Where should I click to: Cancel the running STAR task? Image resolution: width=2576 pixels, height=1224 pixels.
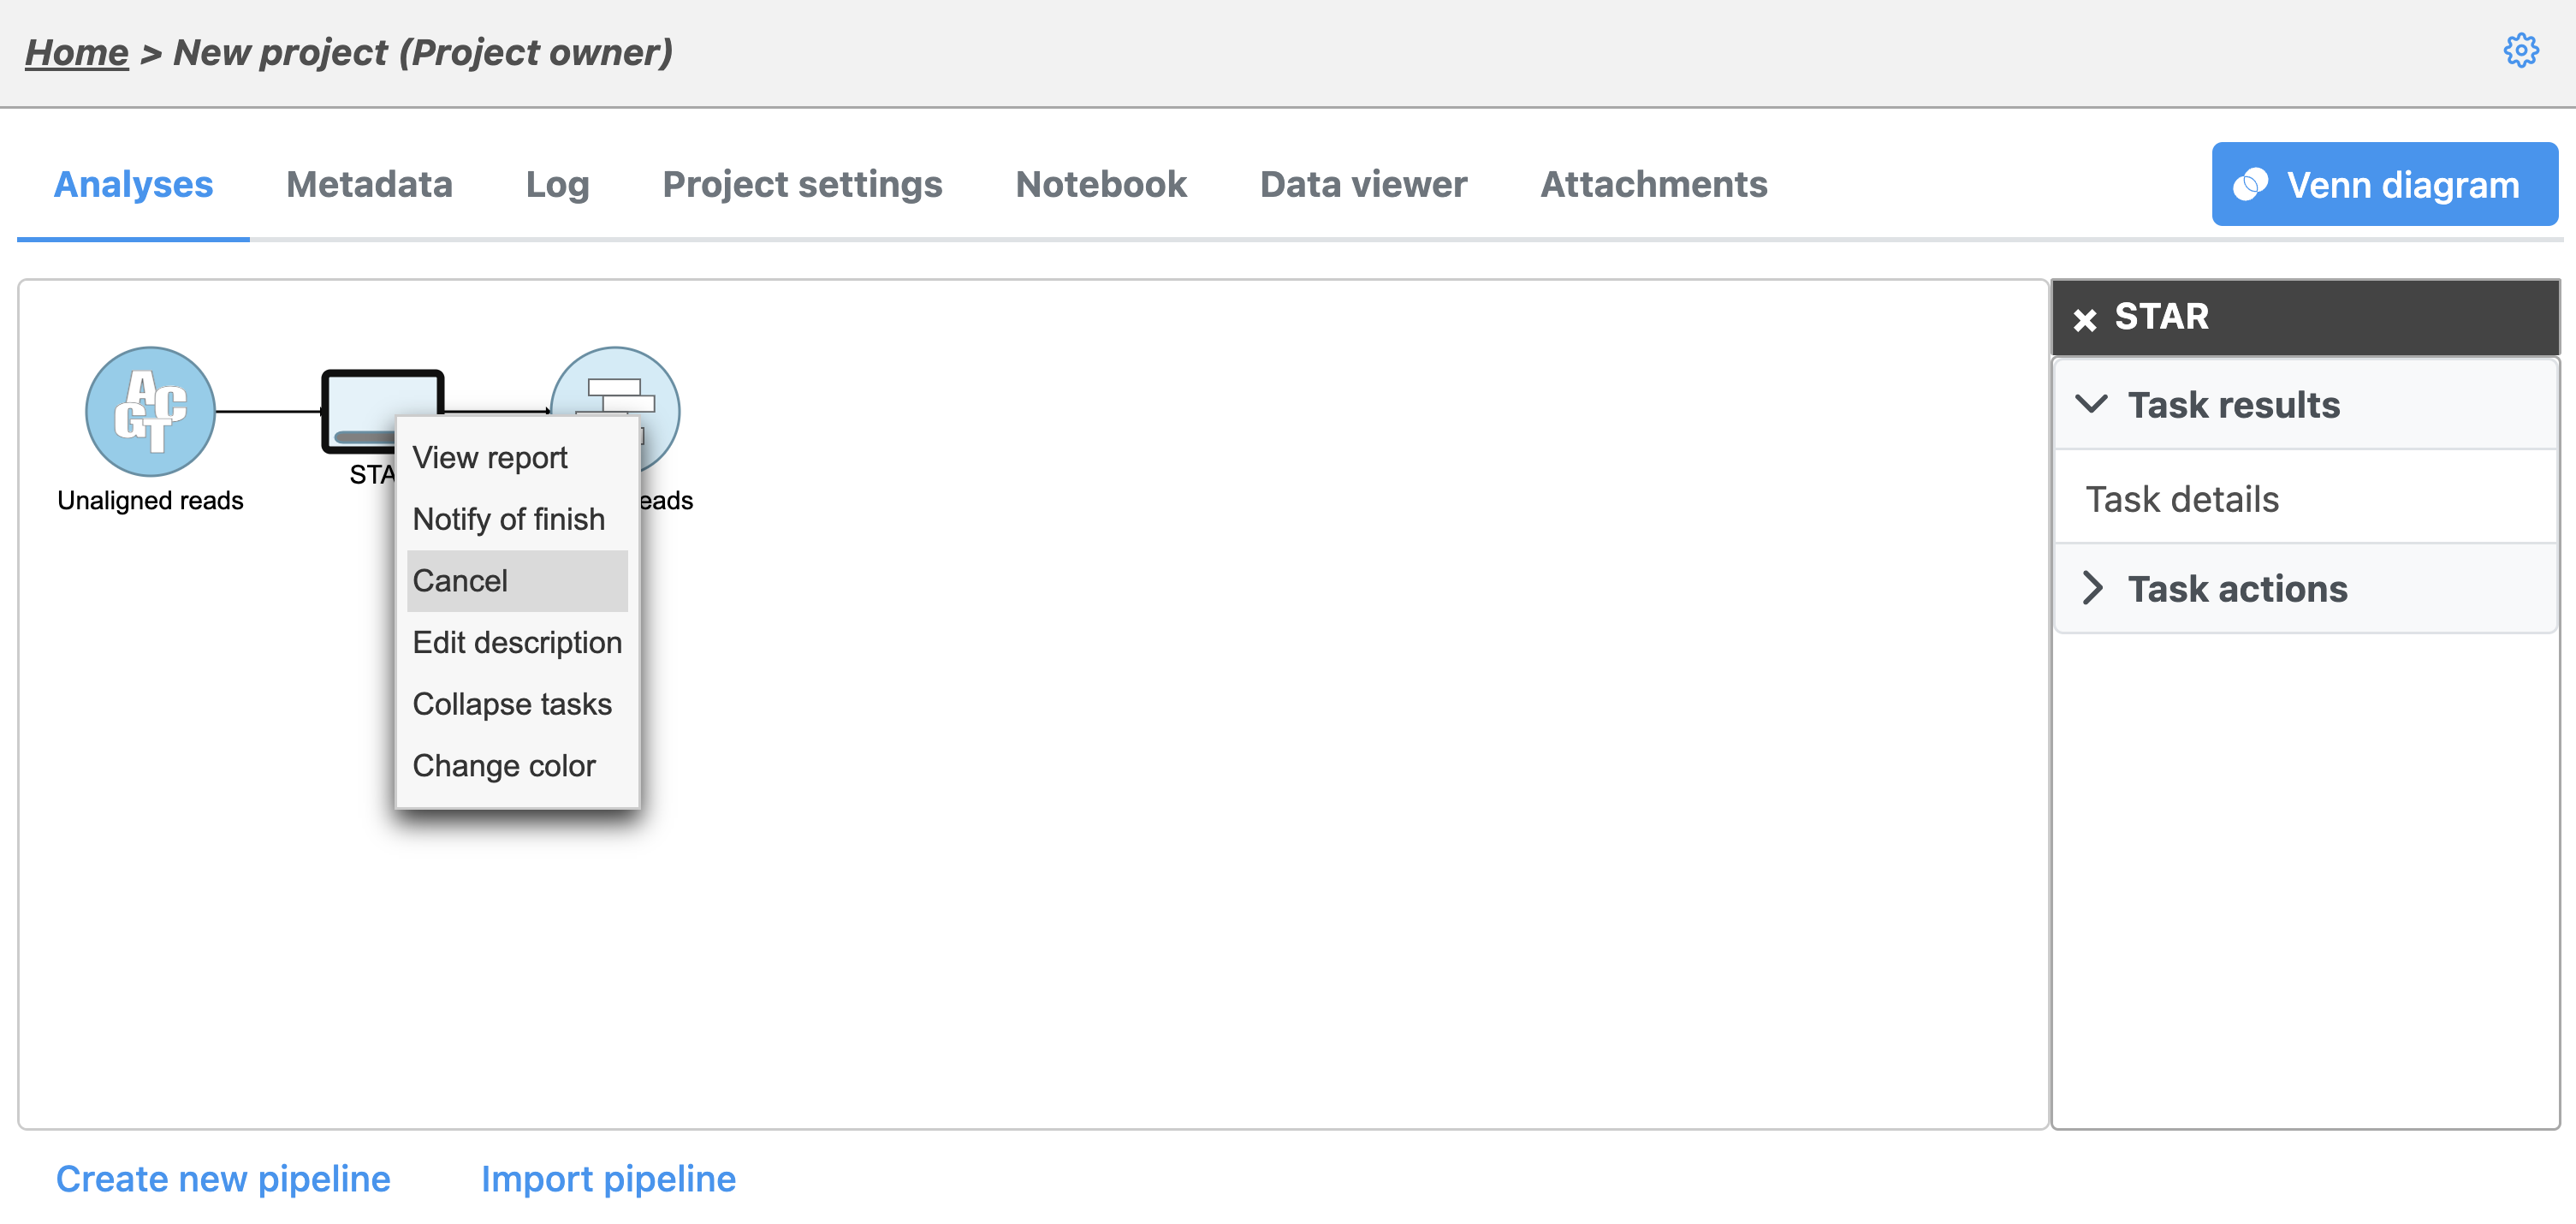pyautogui.click(x=461, y=581)
